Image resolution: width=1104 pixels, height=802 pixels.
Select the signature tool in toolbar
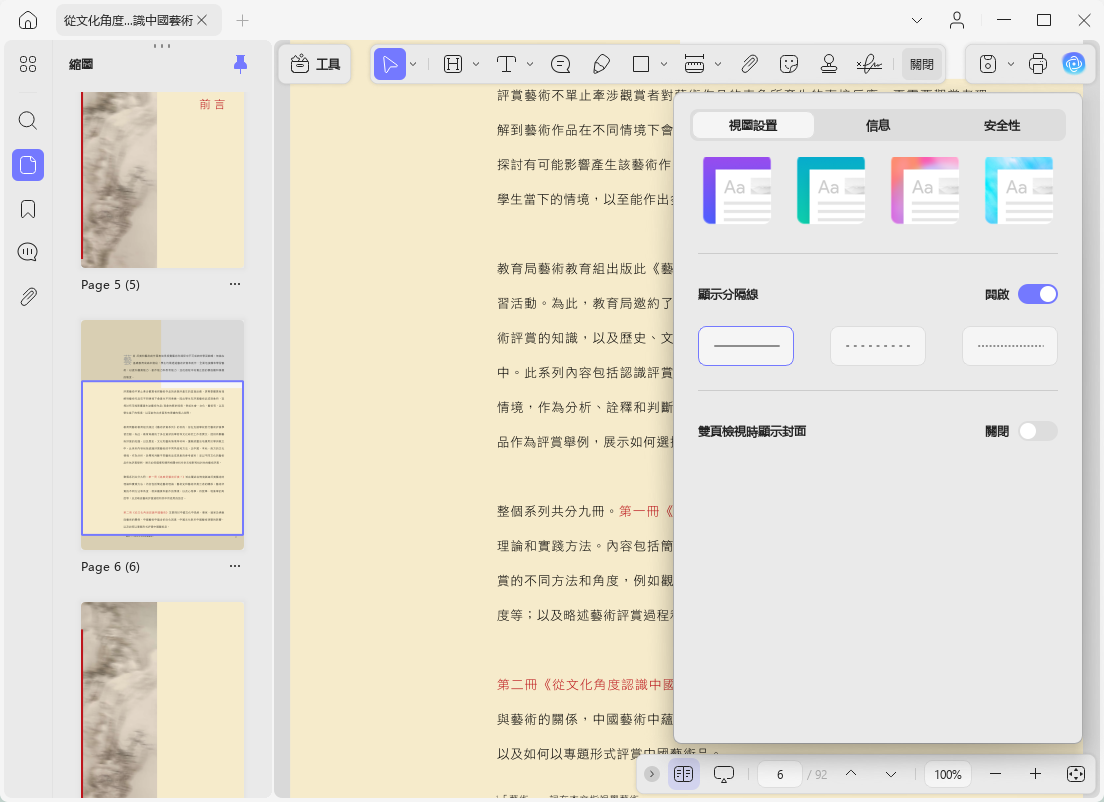coord(869,64)
